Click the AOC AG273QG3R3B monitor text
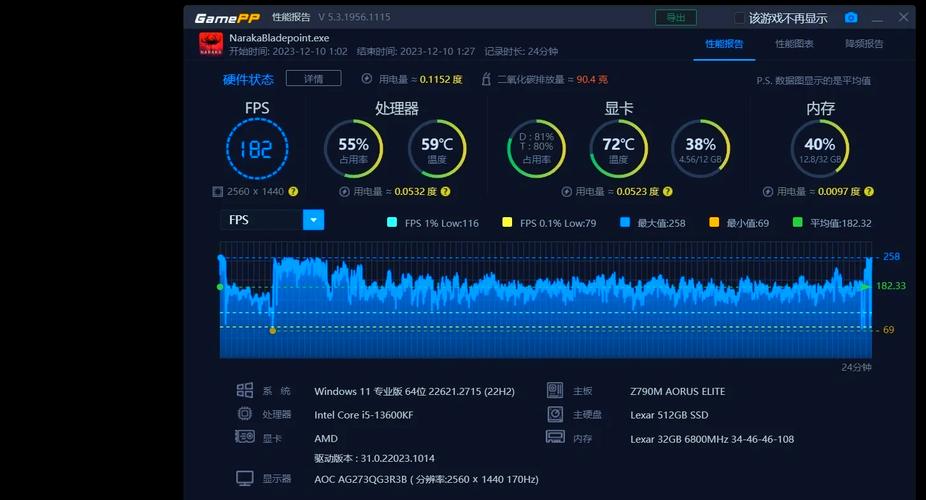The image size is (926, 500). point(426,479)
